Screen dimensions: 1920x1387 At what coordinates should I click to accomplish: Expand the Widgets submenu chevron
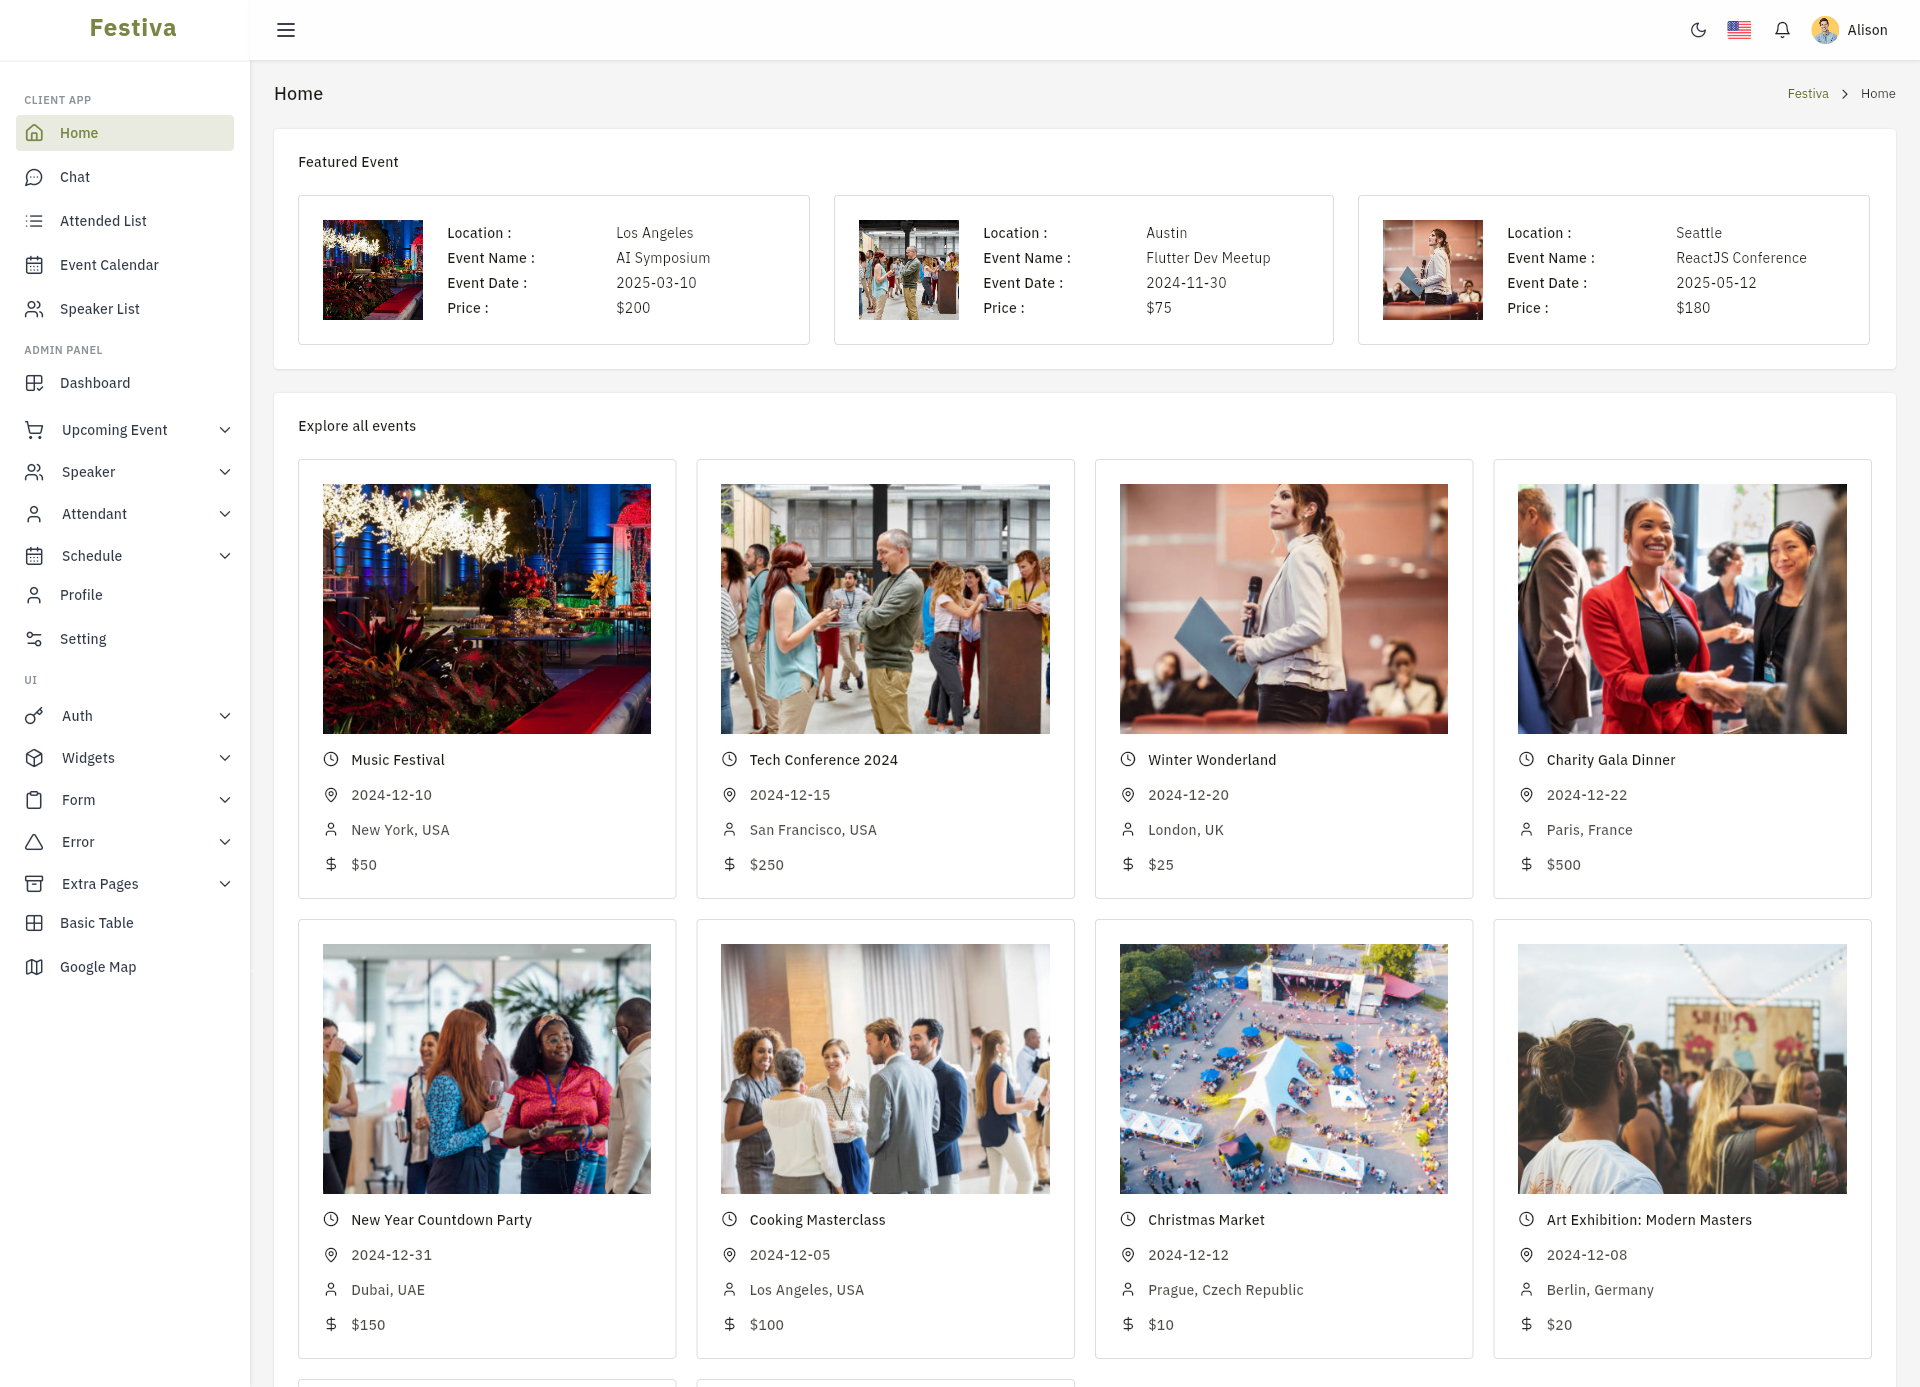click(225, 758)
